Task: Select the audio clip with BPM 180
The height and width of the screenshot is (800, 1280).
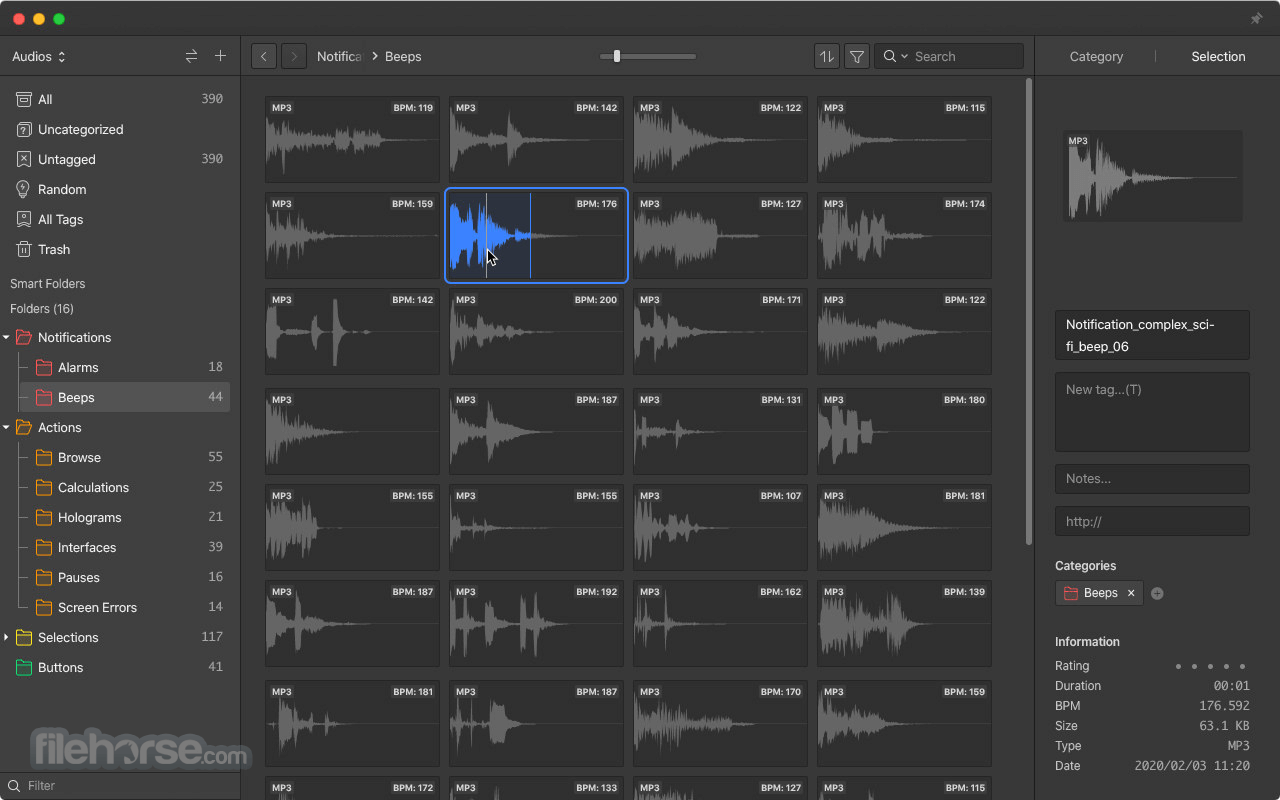Action: coord(904,431)
